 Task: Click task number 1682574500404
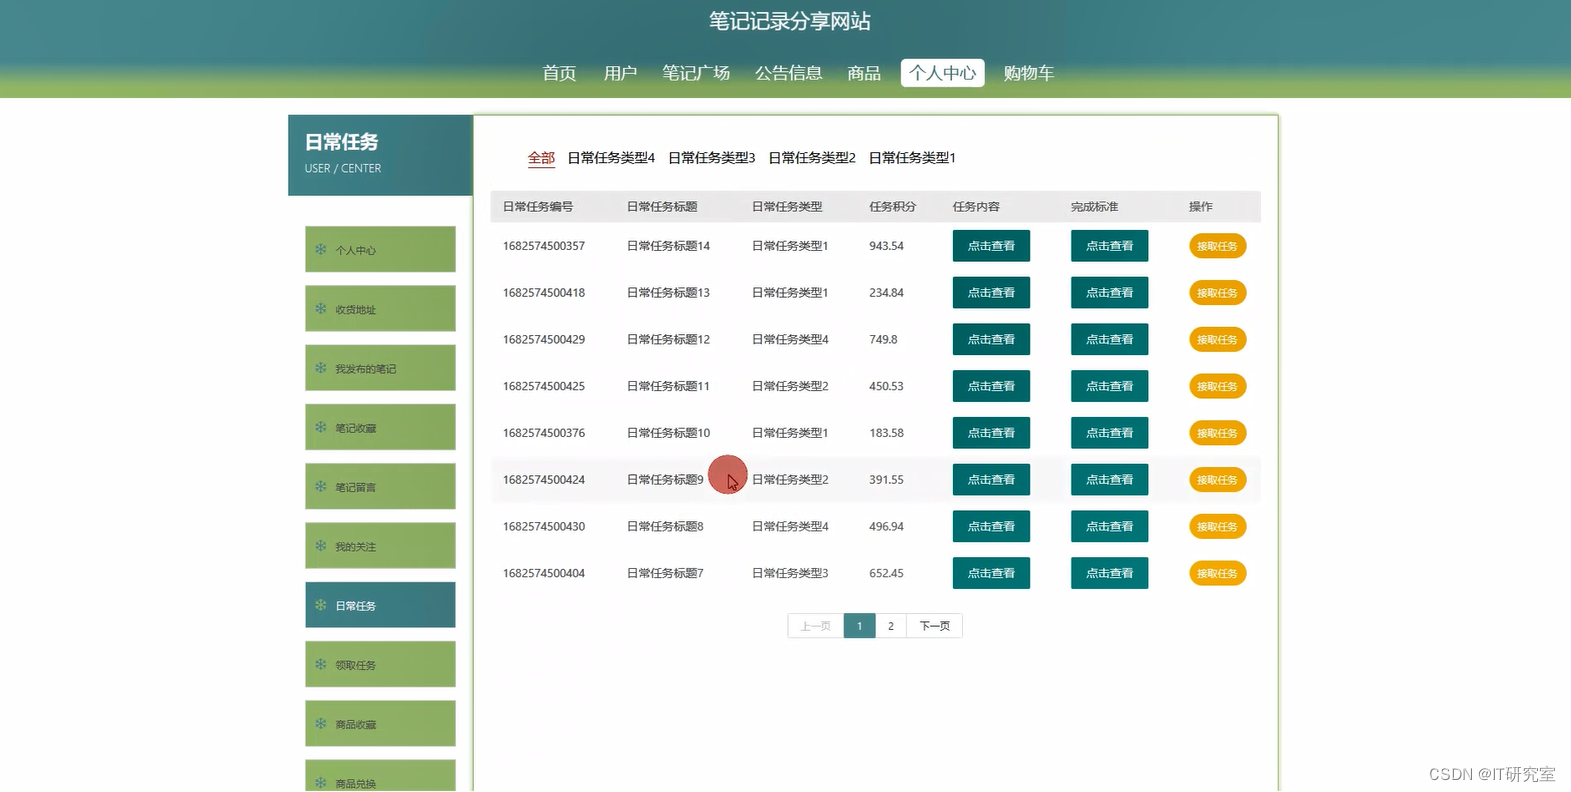point(544,573)
